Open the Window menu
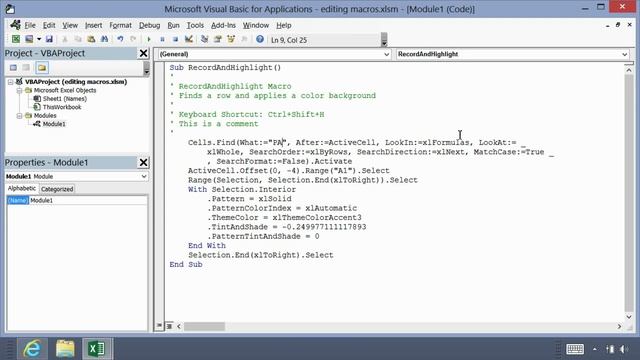Image resolution: width=640 pixels, height=360 pixels. click(256, 25)
